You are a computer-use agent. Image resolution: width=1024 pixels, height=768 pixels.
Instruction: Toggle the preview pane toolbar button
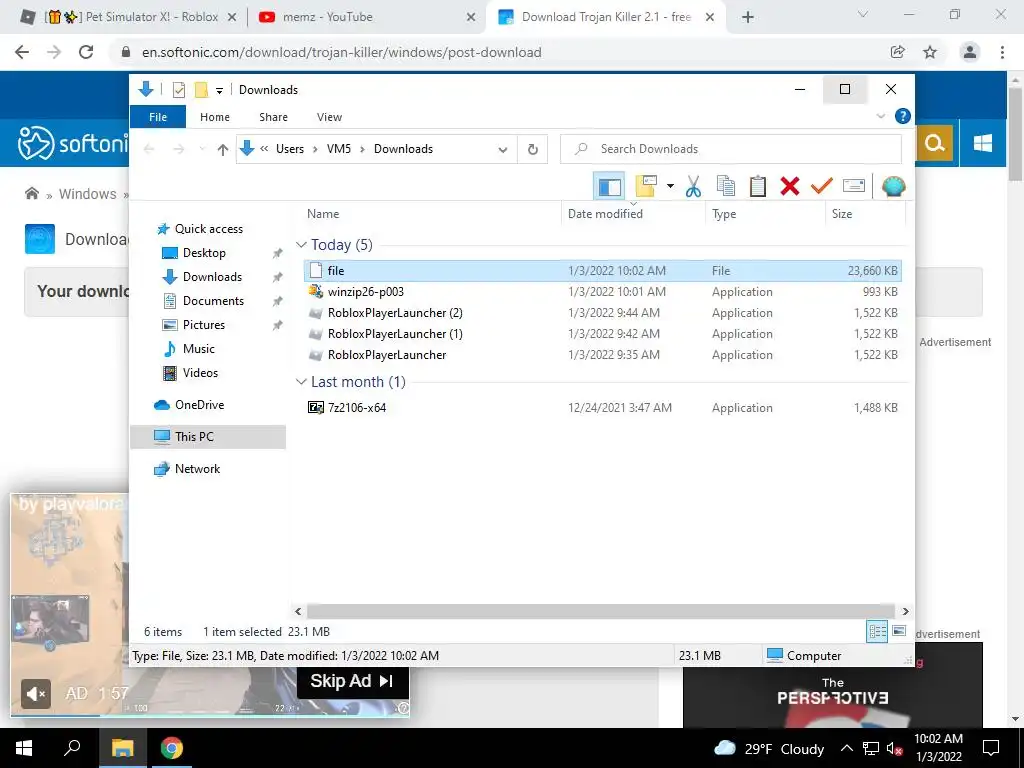click(609, 187)
